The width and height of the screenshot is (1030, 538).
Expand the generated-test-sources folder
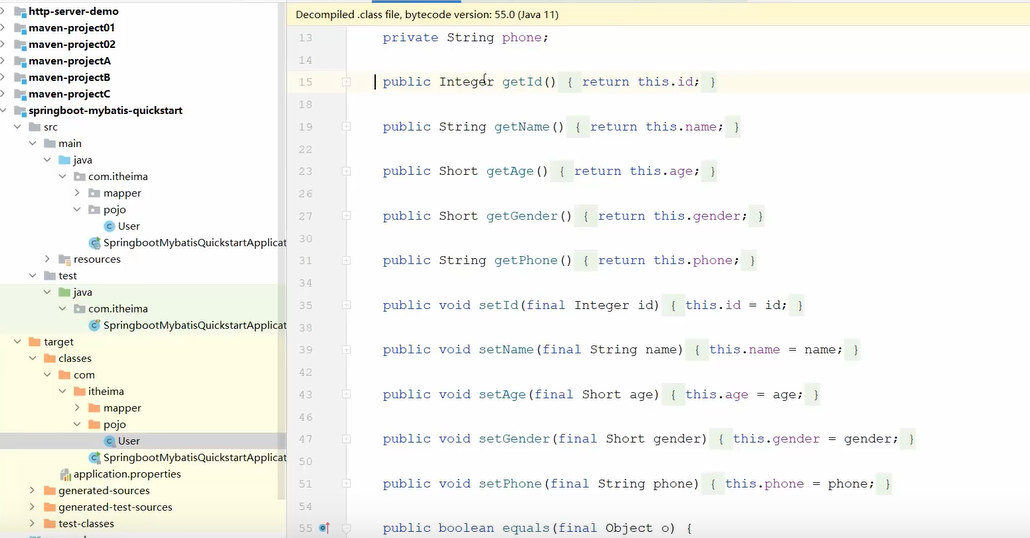(x=33, y=507)
